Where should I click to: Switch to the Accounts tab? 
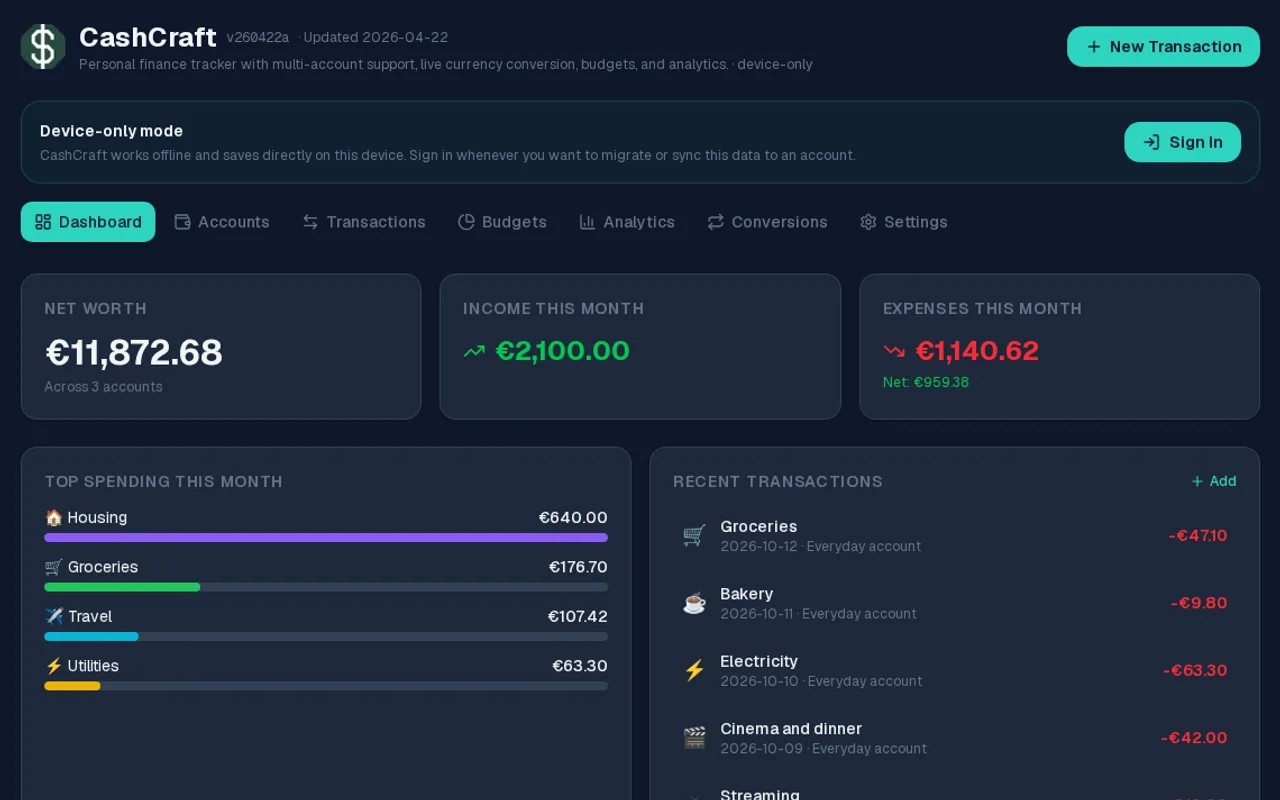click(x=222, y=222)
